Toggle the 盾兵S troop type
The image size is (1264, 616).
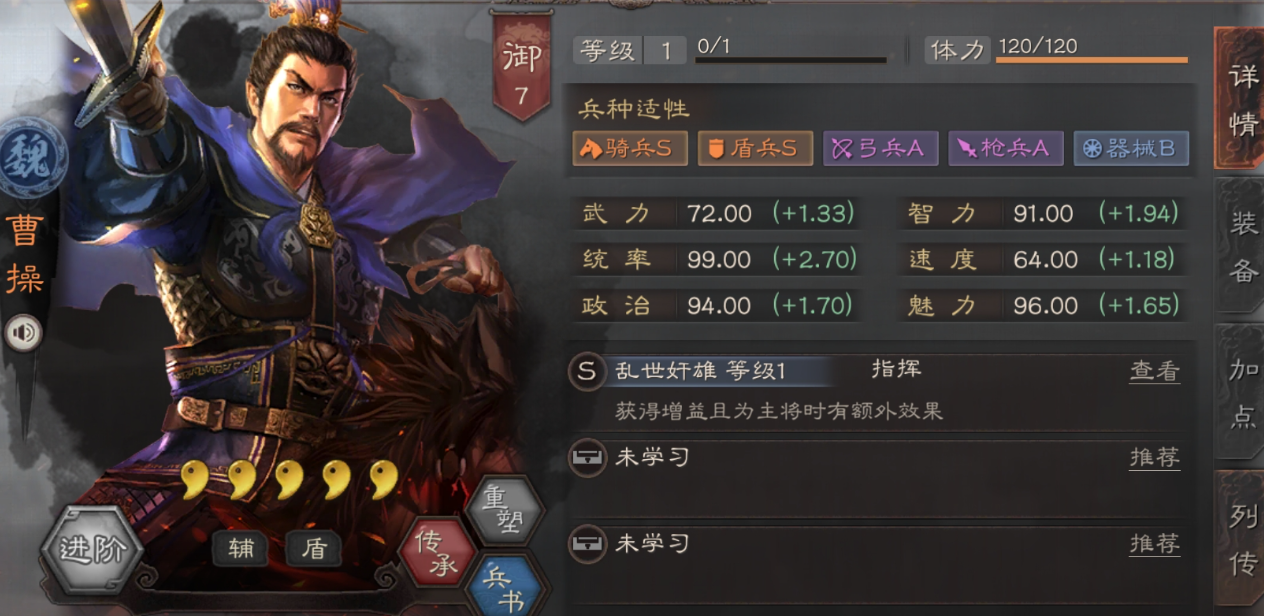pyautogui.click(x=754, y=149)
